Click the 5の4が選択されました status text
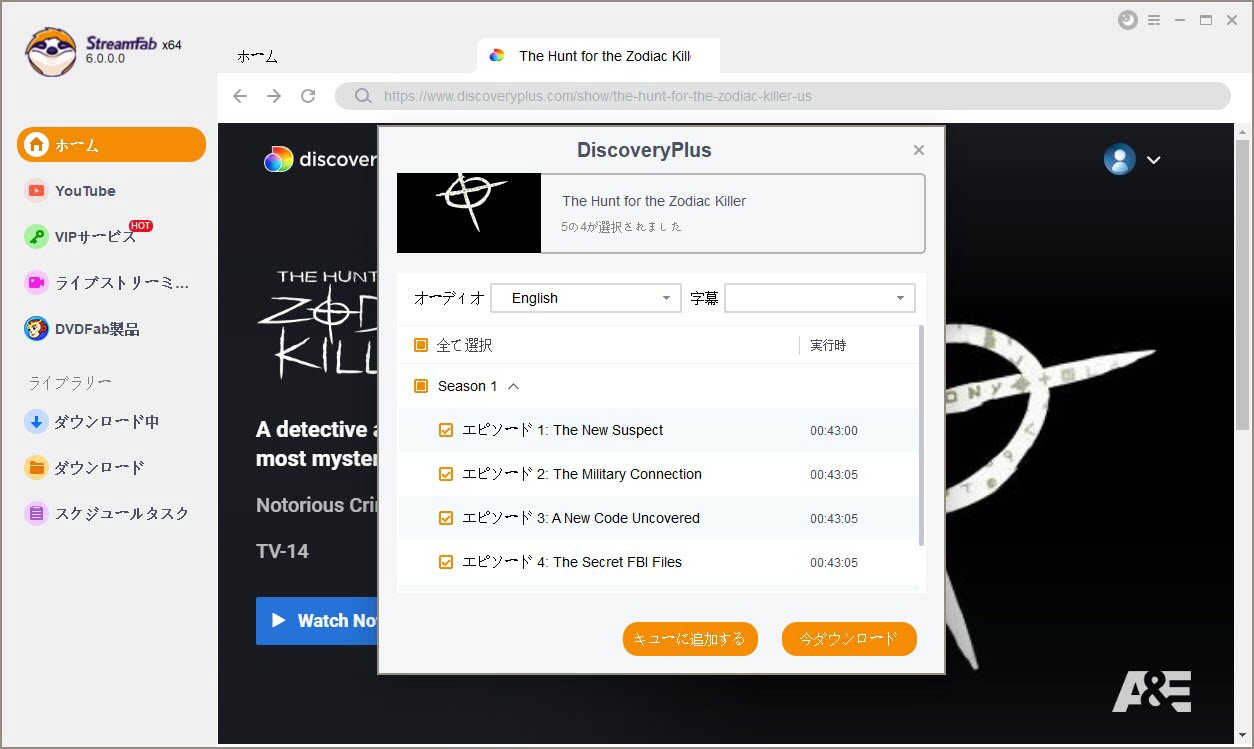This screenshot has width=1254, height=749. click(x=622, y=227)
